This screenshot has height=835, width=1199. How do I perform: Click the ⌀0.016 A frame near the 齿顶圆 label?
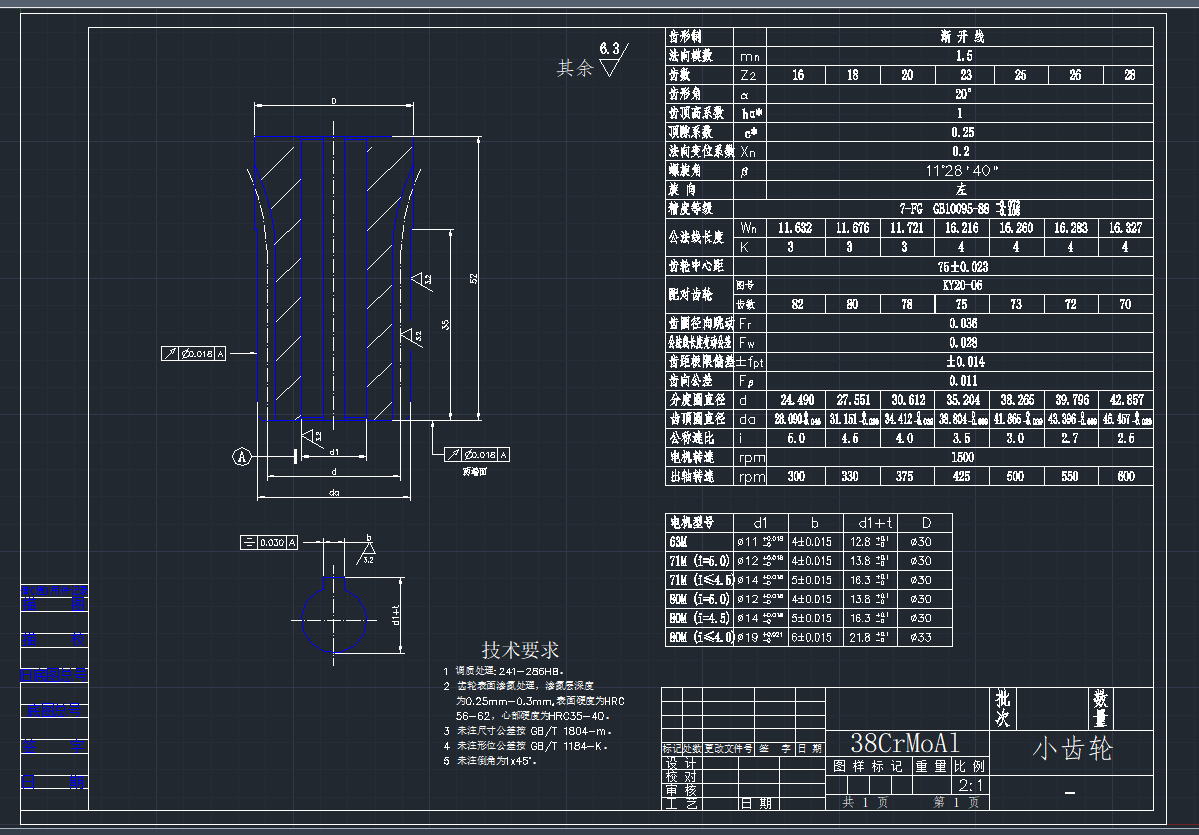[x=477, y=453]
